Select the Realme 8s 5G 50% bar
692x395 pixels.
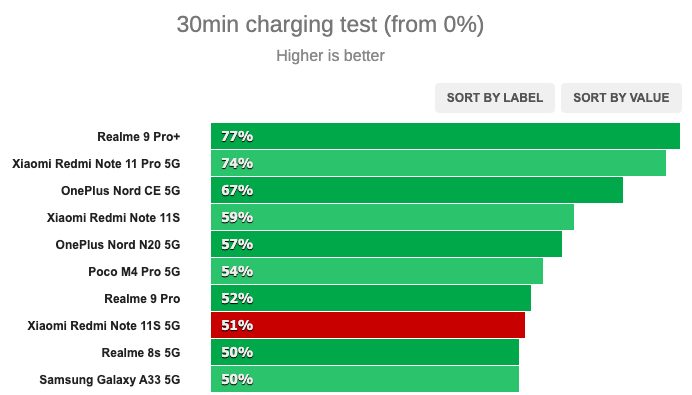[365, 352]
